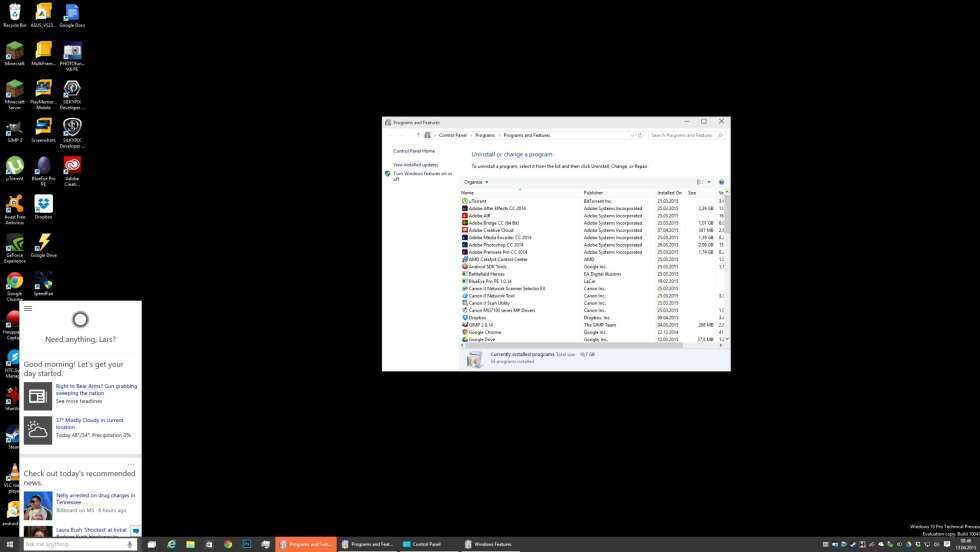Screen dimensions: 980x552
Task: Open the Avast Free Antivirus desktop shortcut
Action: point(14,210)
